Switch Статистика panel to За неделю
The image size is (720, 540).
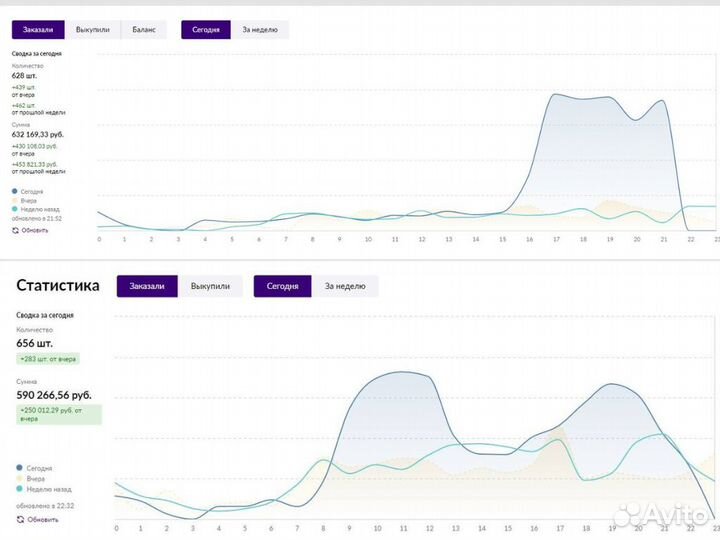[345, 287]
